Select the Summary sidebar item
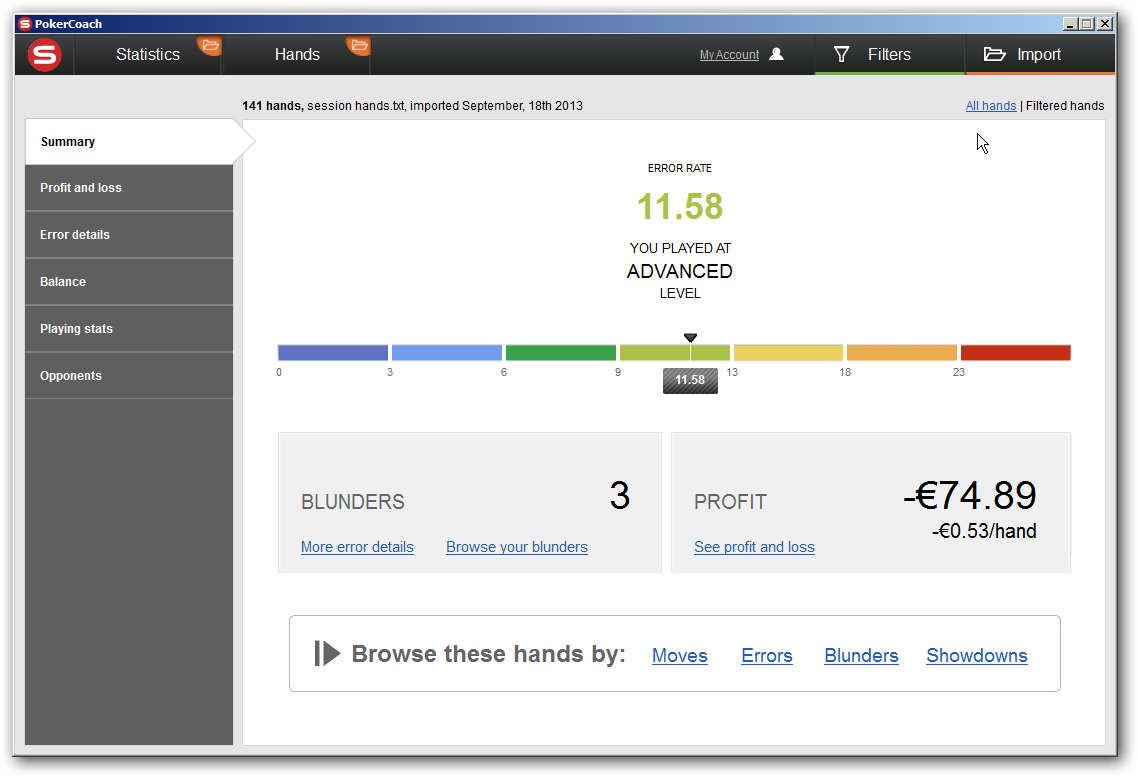1138x777 pixels. [x=129, y=141]
